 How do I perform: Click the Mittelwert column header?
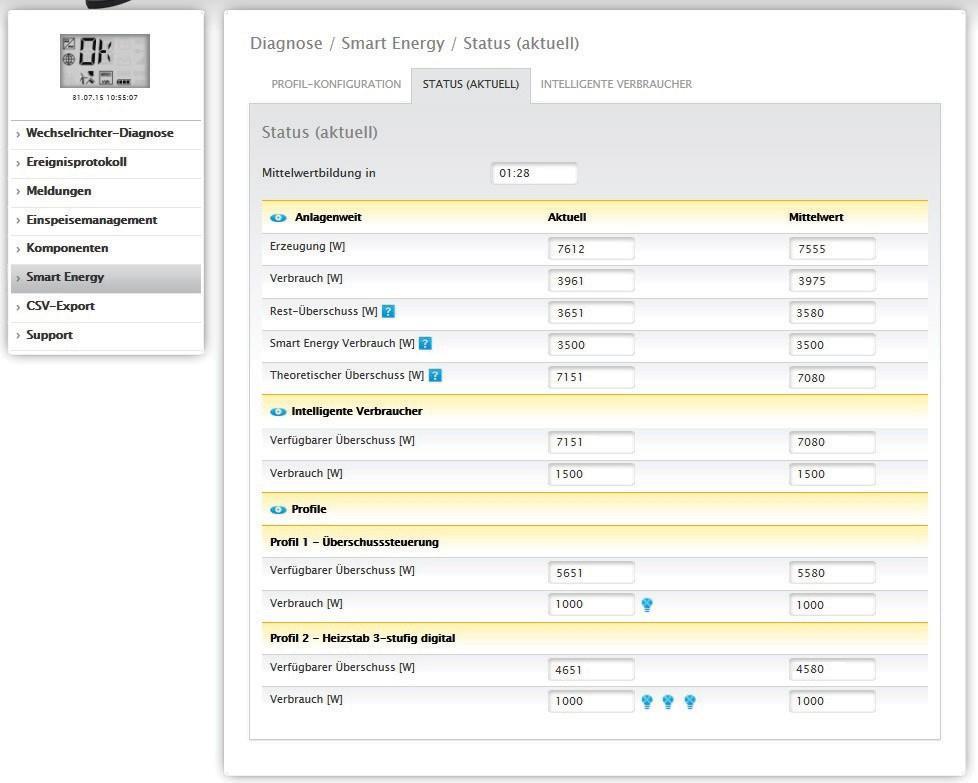(816, 217)
